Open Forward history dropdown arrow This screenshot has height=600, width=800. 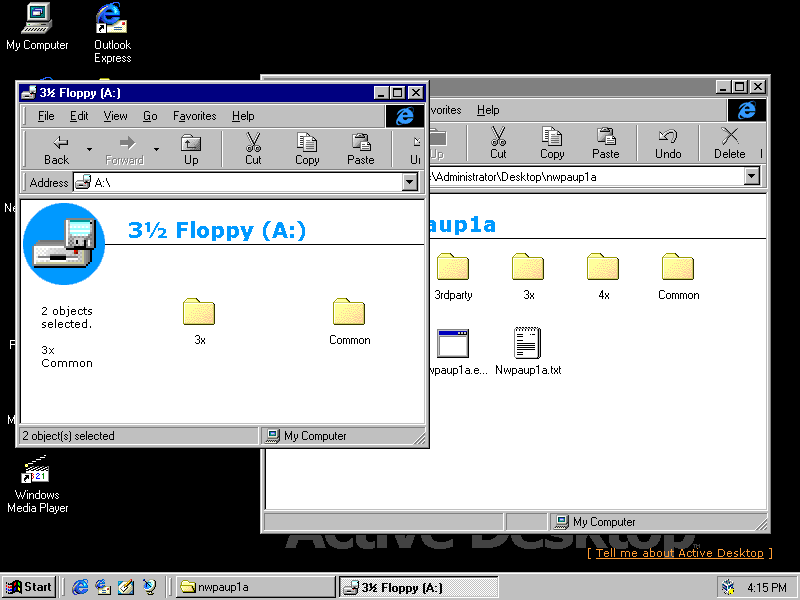click(157, 149)
